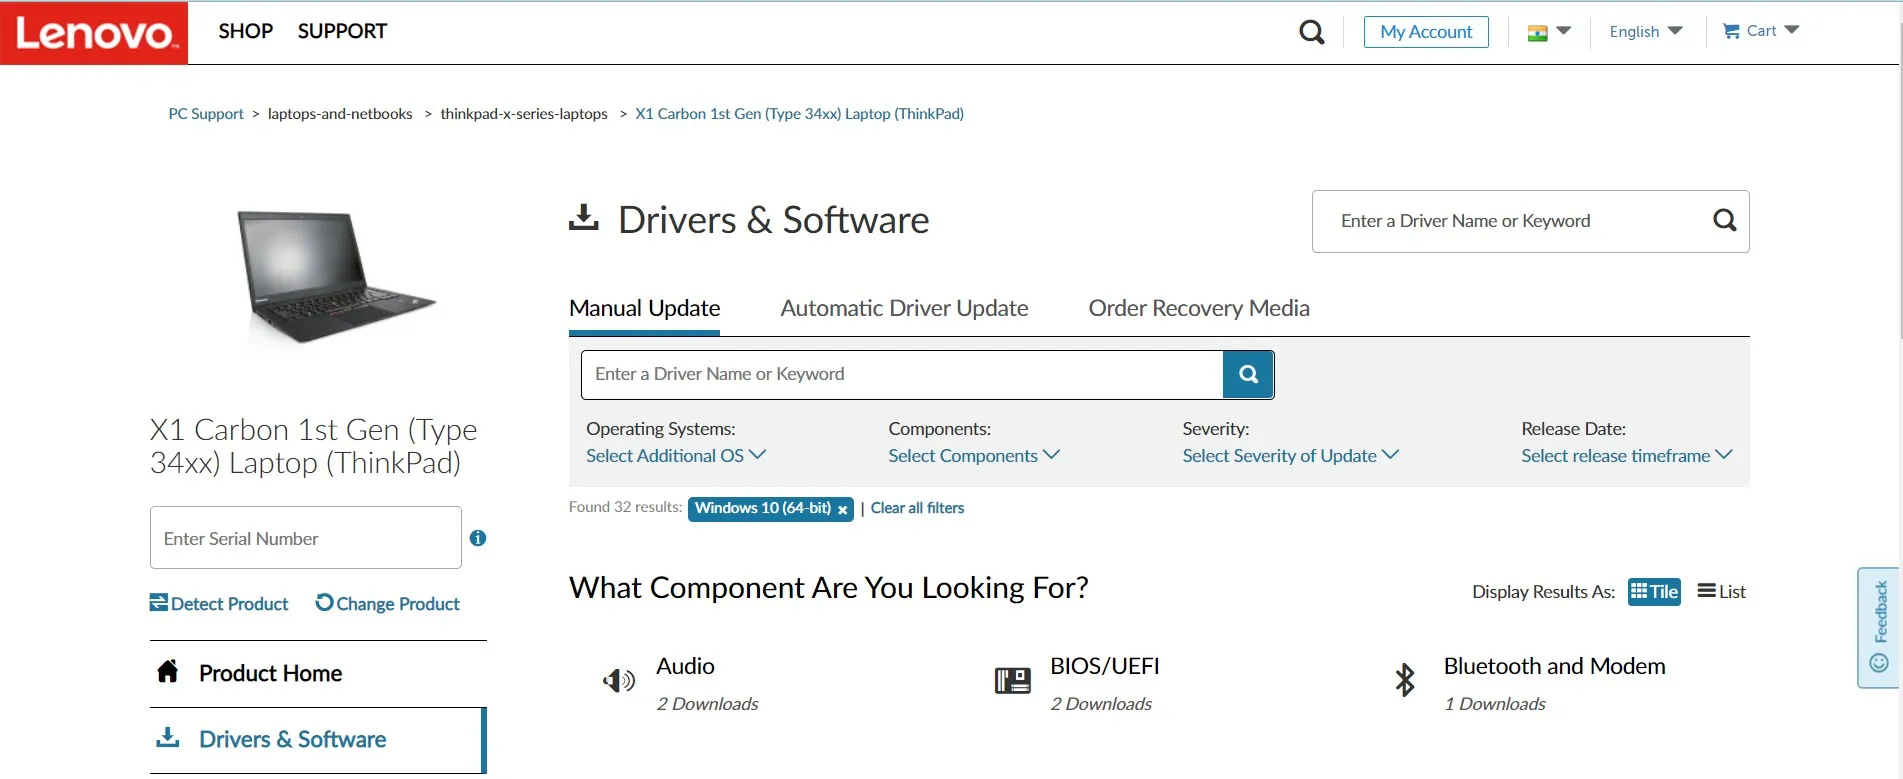Screen dimensions: 1903x779
Task: Click magnifier icon in top-right driver search
Action: coord(1724,220)
